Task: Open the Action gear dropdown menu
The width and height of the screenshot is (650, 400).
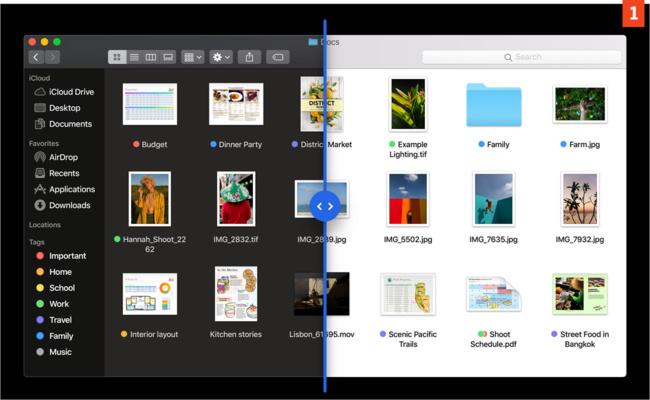Action: click(x=221, y=57)
